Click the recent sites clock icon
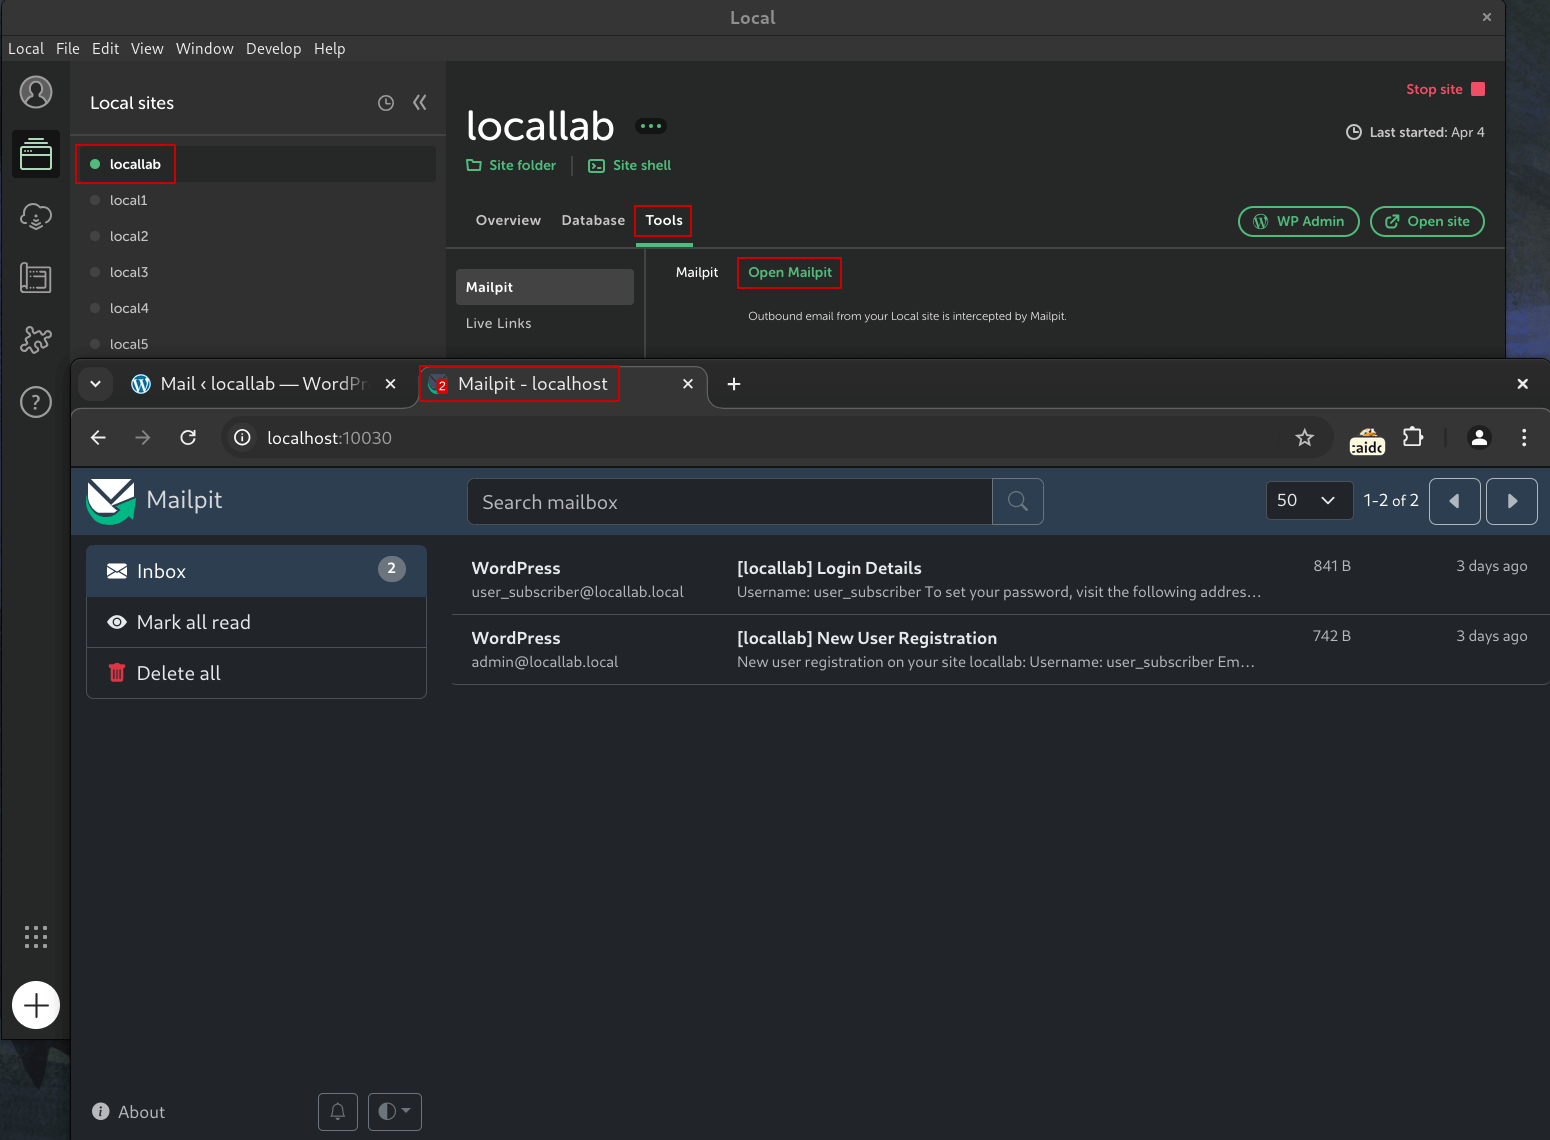 click(x=386, y=103)
